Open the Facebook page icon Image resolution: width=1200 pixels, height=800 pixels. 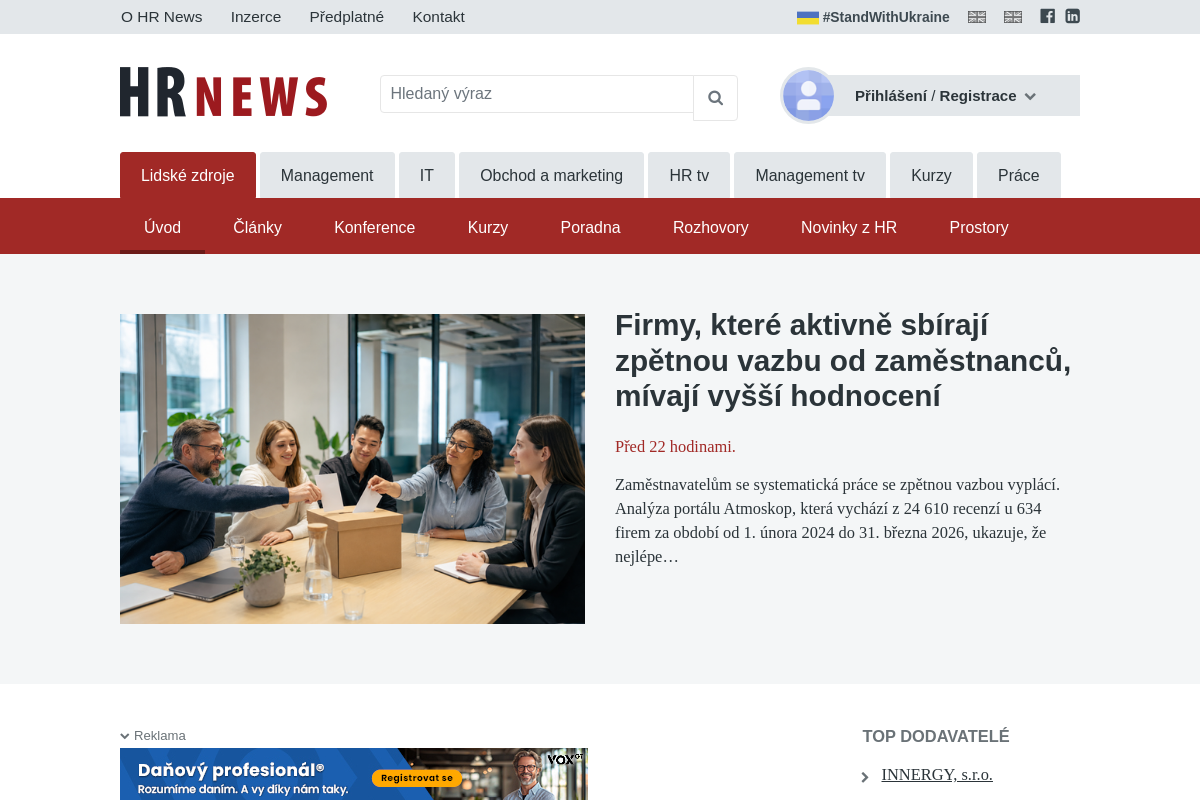(1047, 16)
